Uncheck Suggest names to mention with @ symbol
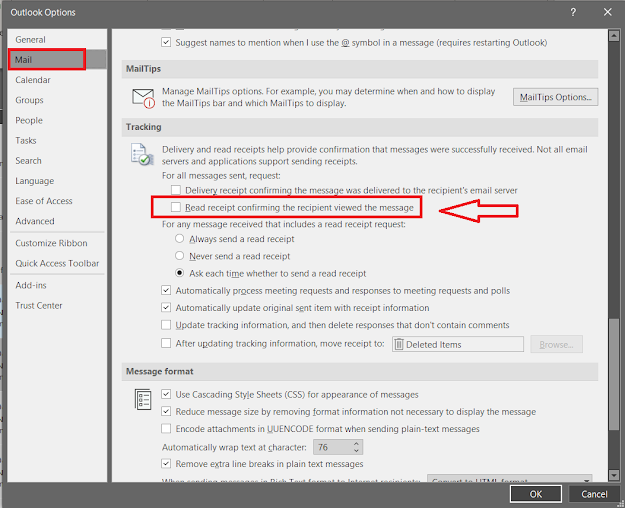 tap(166, 42)
